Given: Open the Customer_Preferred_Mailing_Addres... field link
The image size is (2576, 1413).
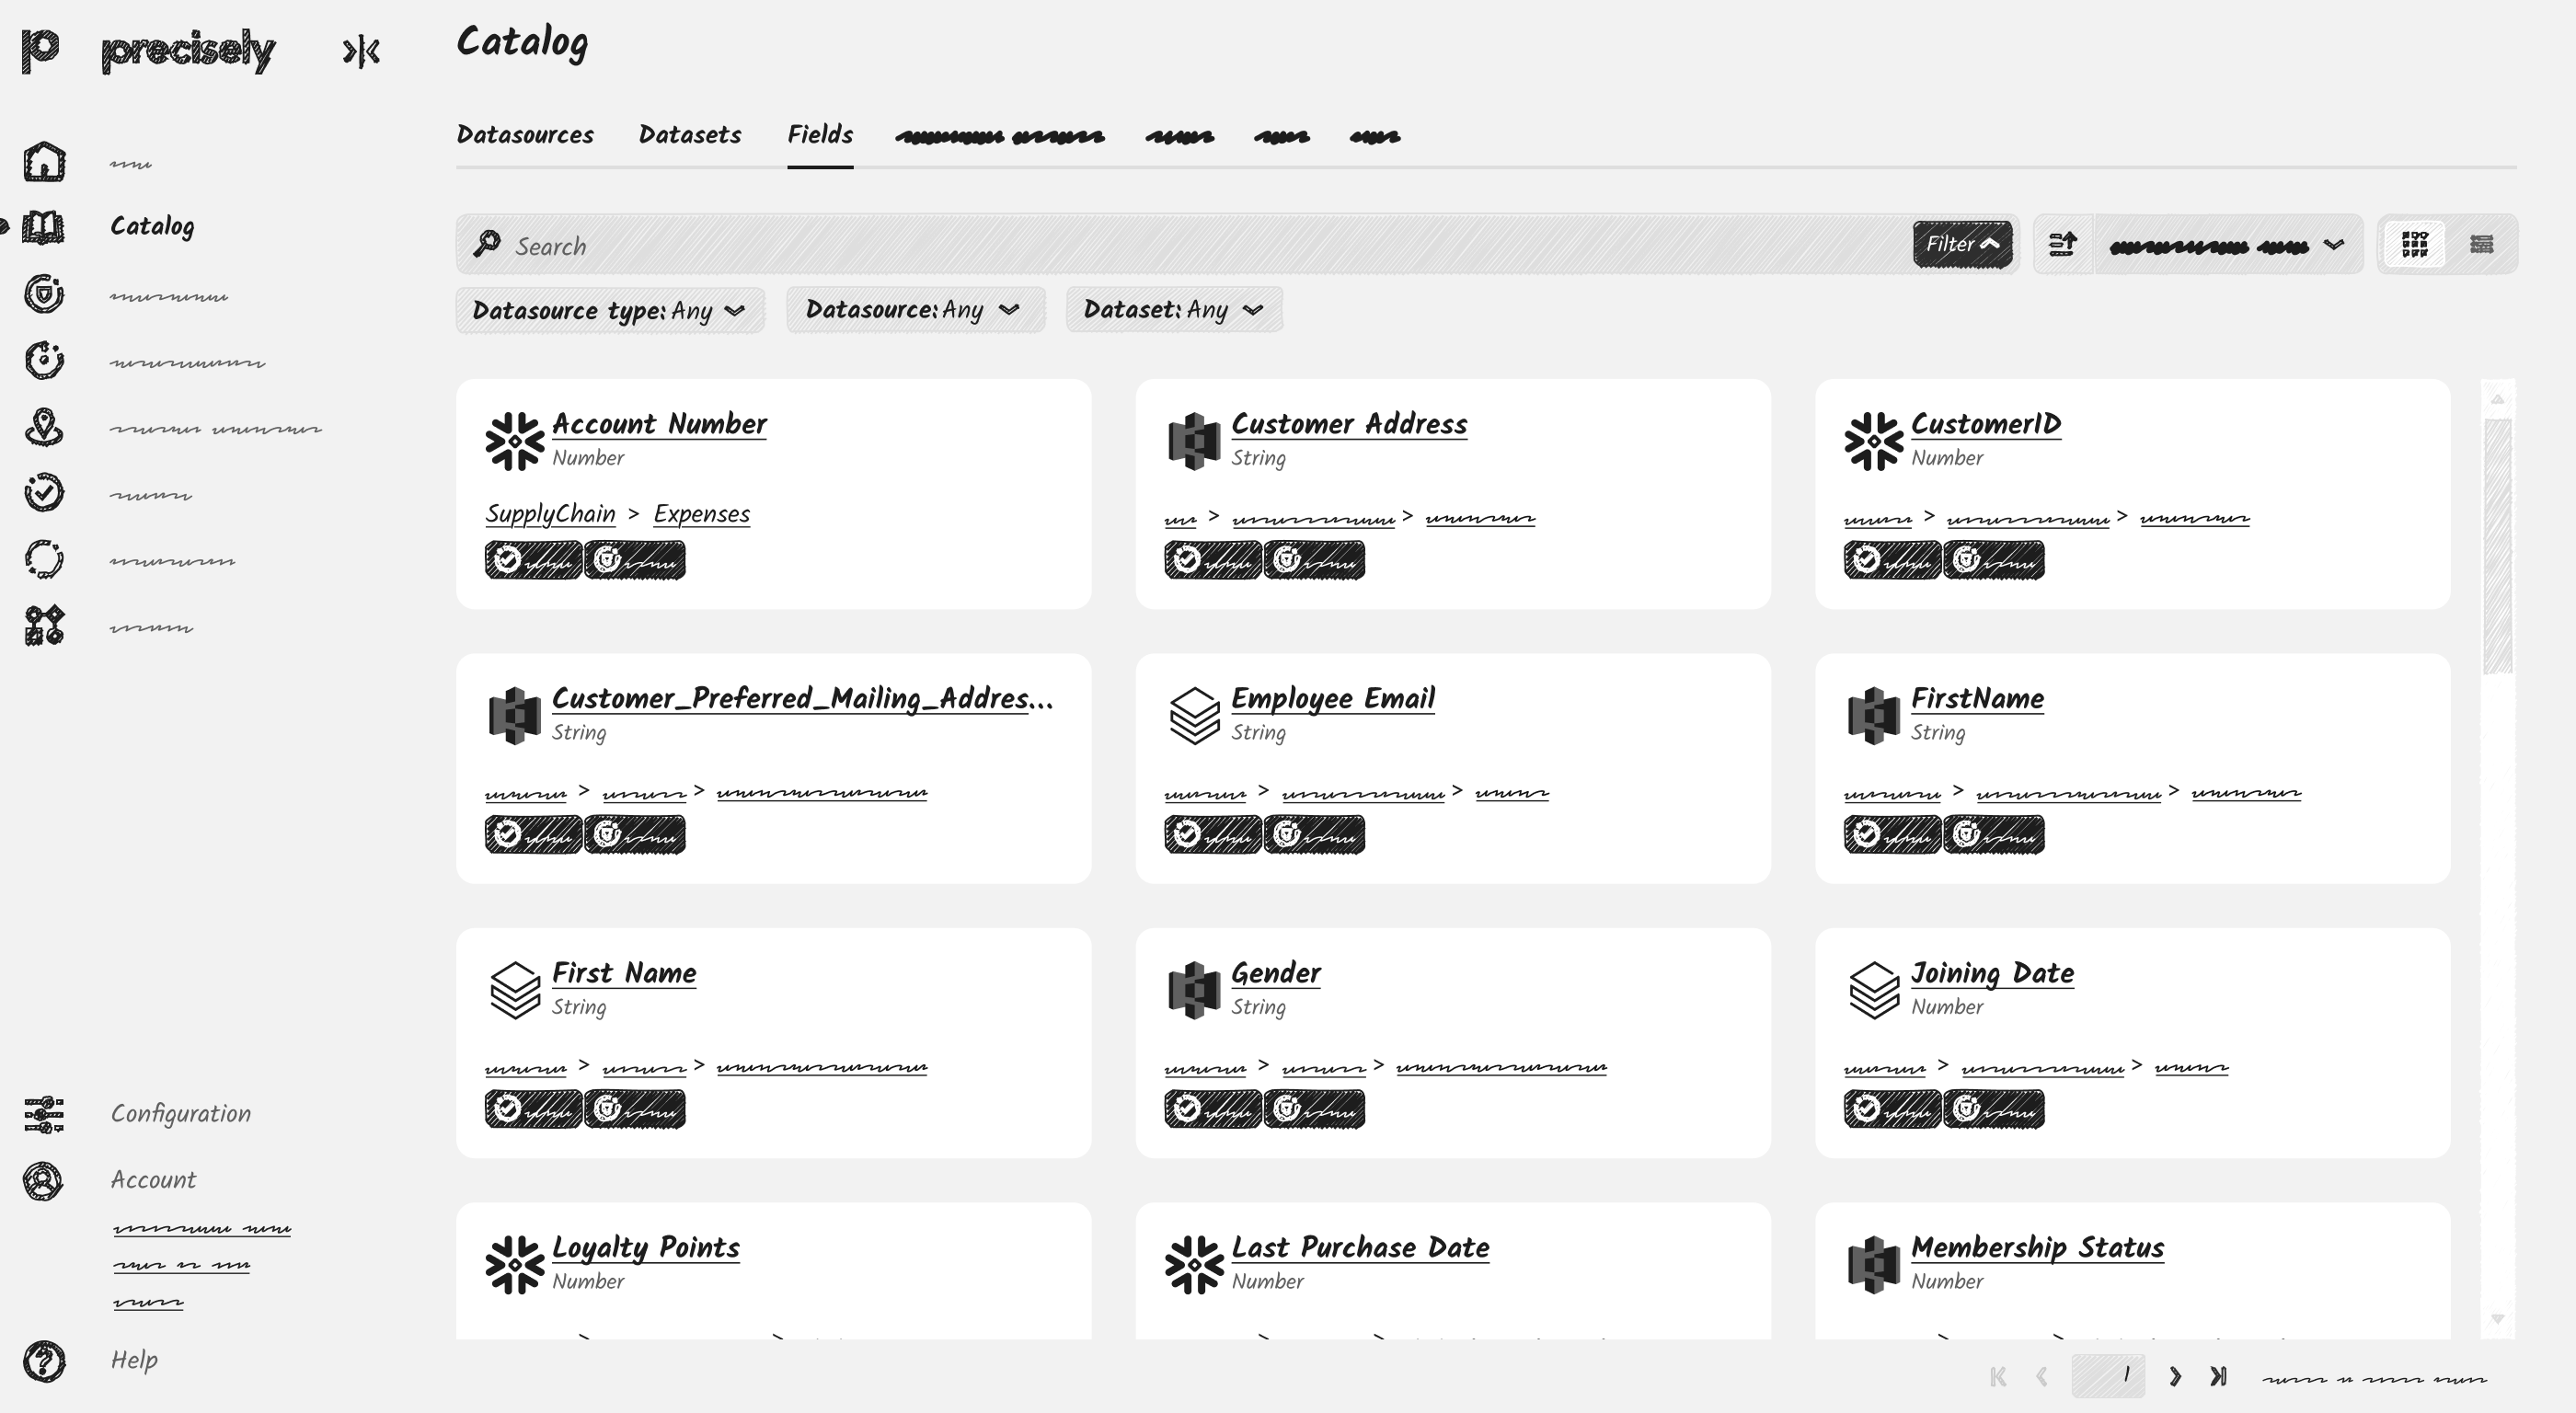Looking at the screenshot, I should pyautogui.click(x=802, y=698).
